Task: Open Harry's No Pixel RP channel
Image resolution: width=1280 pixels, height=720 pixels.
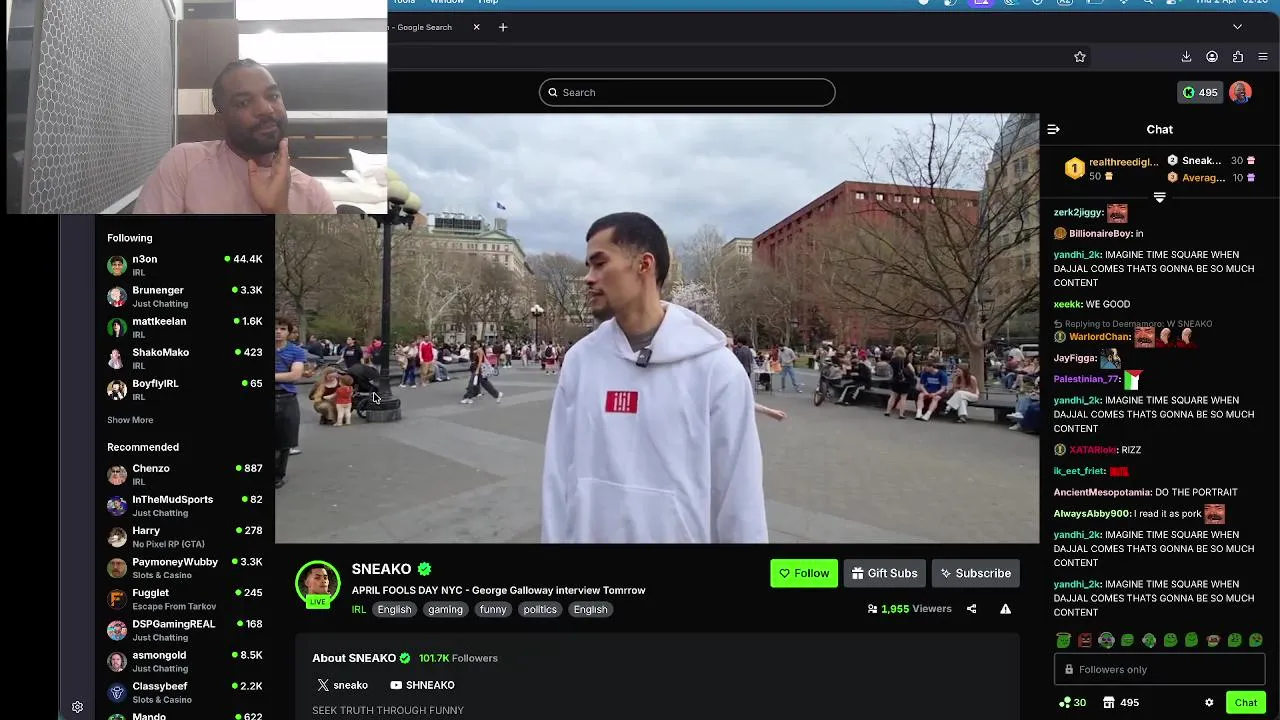Action: 185,536
